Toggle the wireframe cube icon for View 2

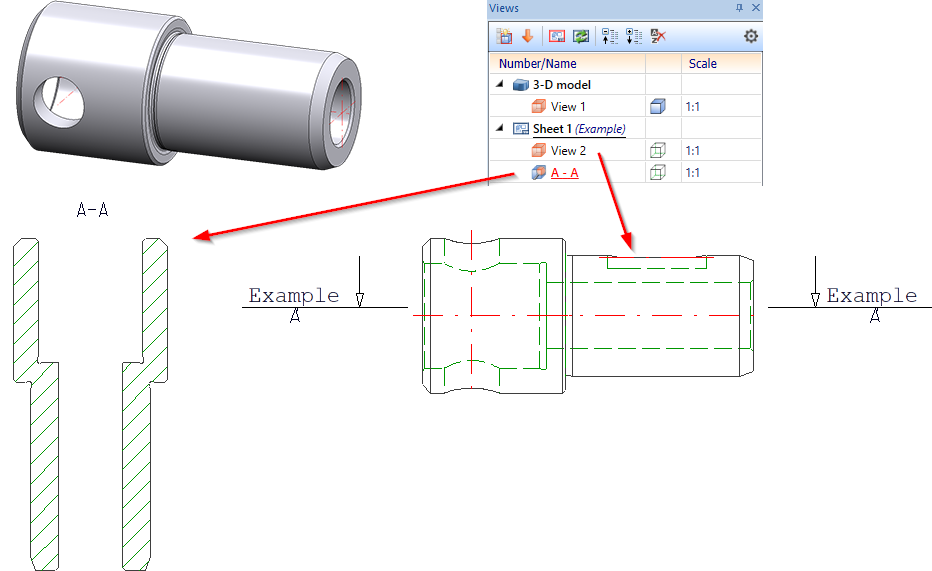(657, 150)
